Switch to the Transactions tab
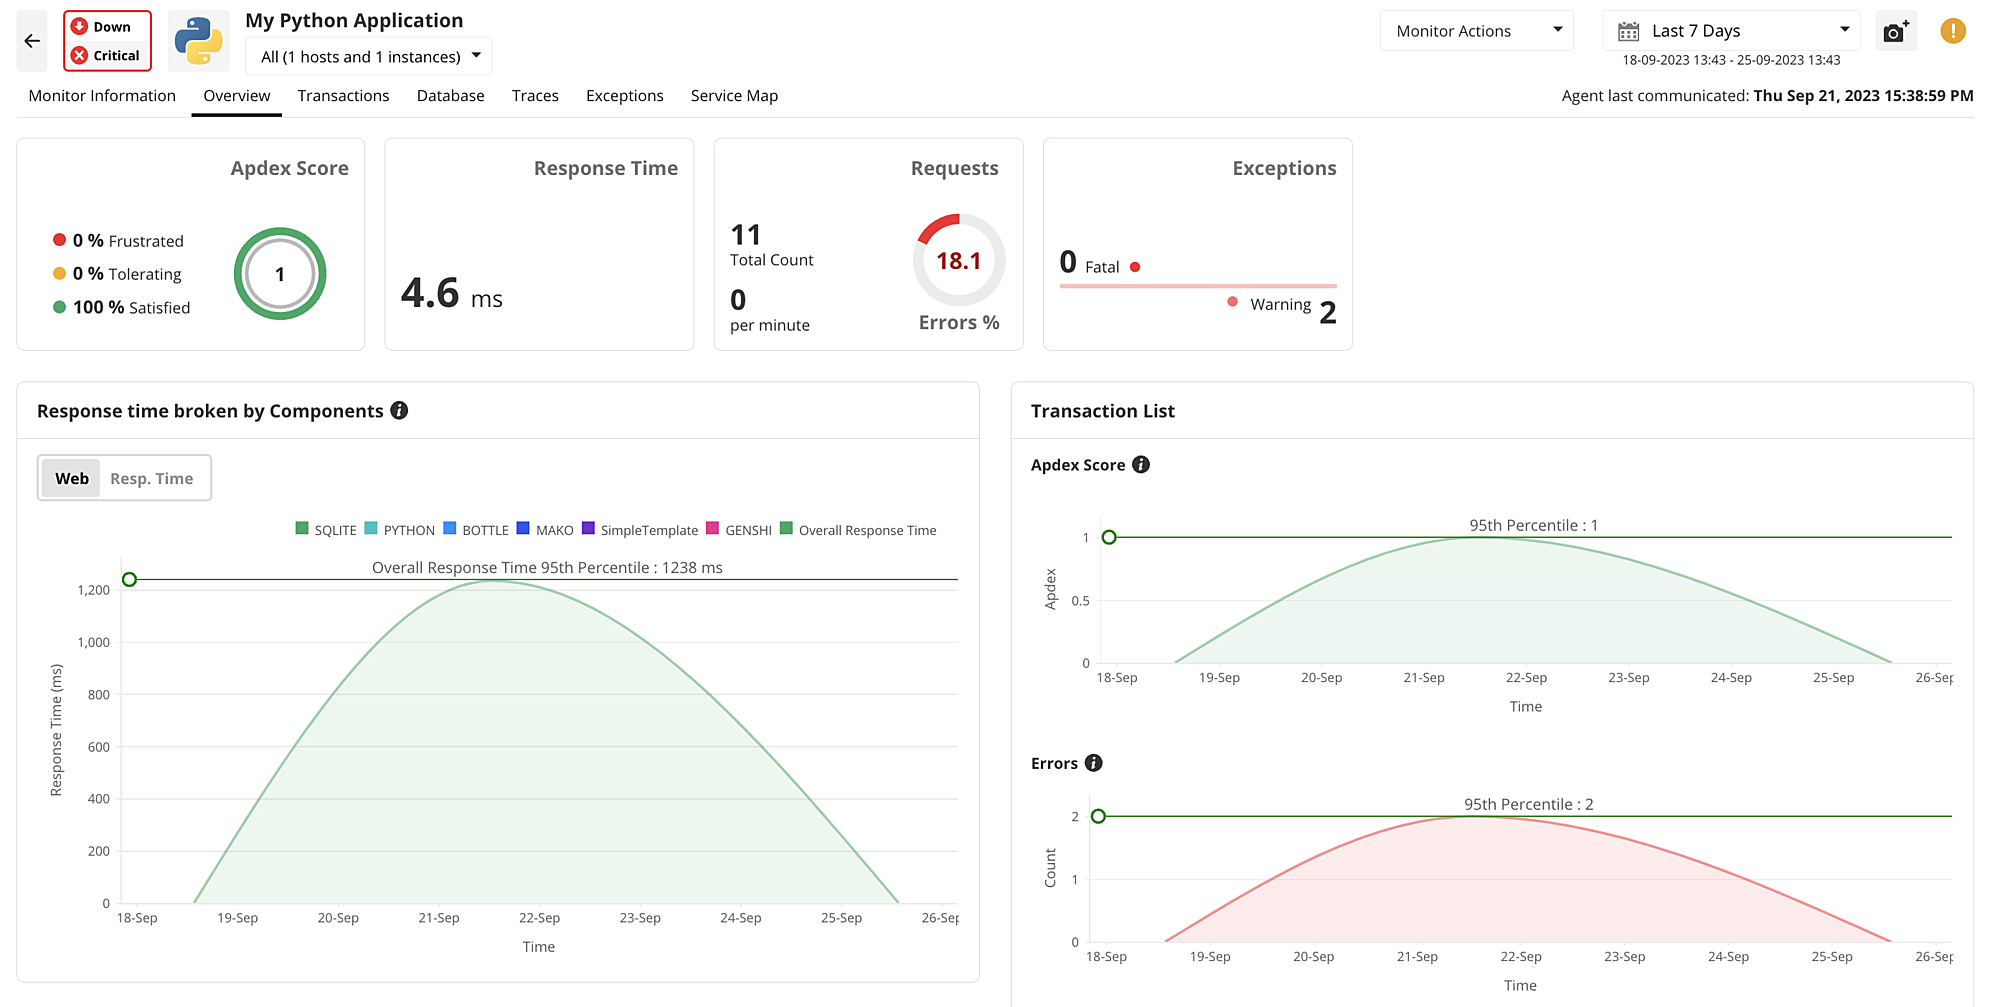 (343, 95)
